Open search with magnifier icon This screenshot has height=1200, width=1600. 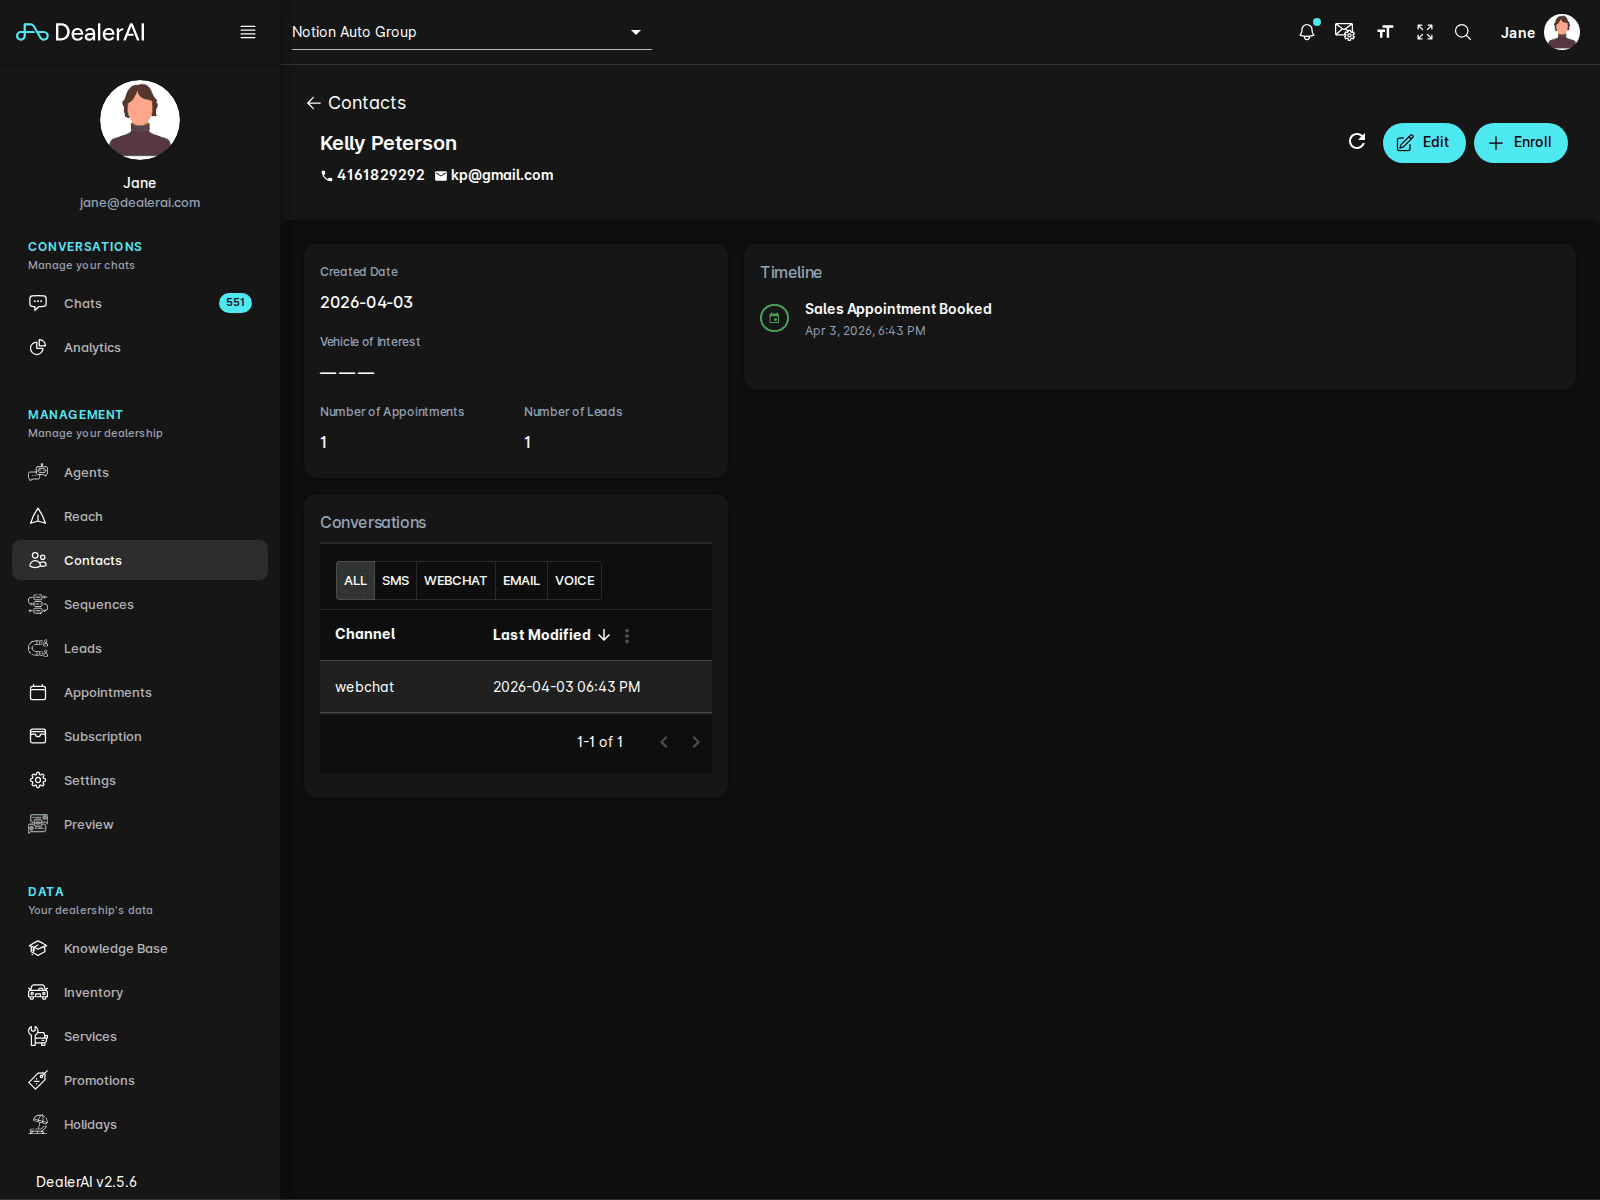1463,32
